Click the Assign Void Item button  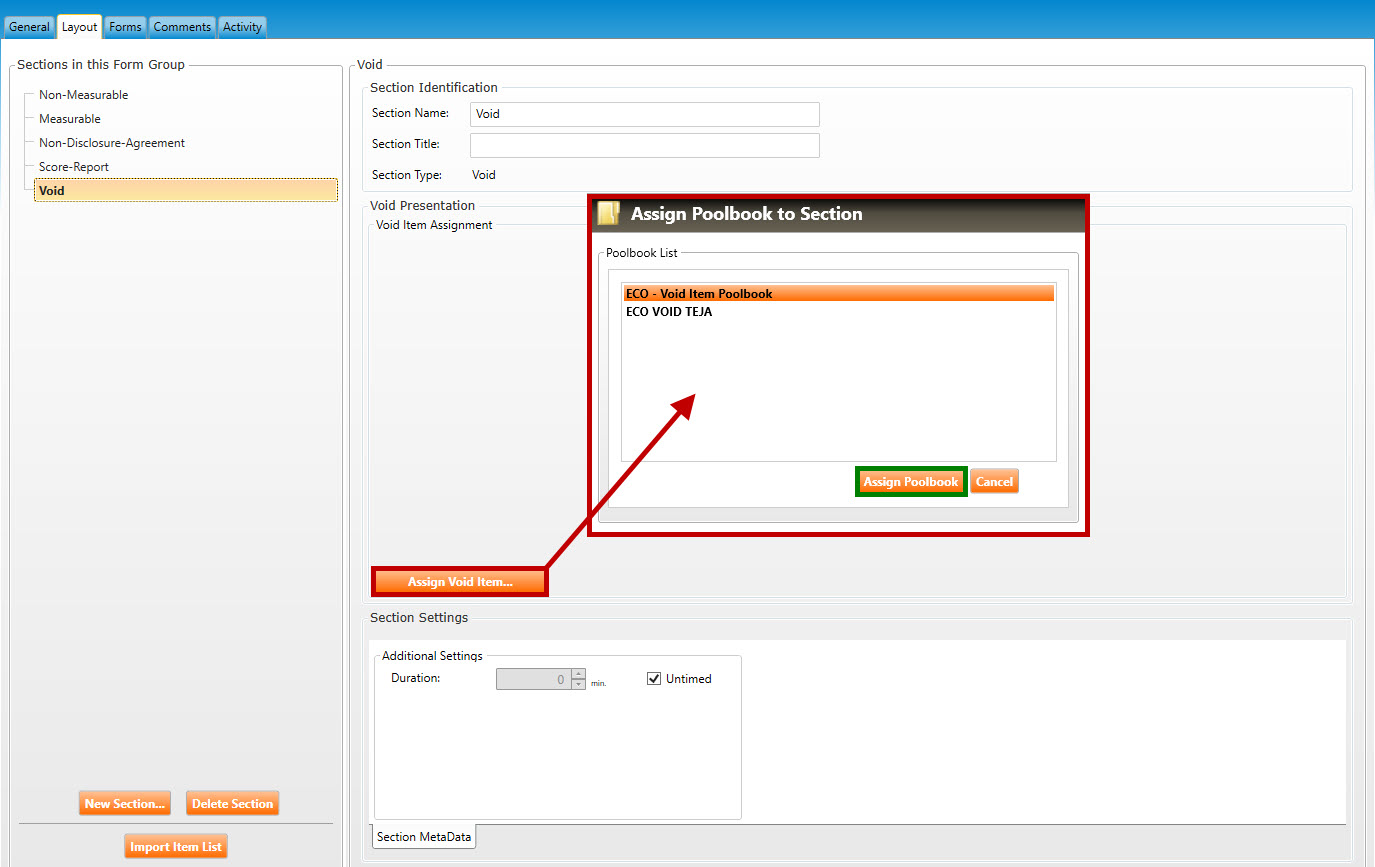coord(460,582)
